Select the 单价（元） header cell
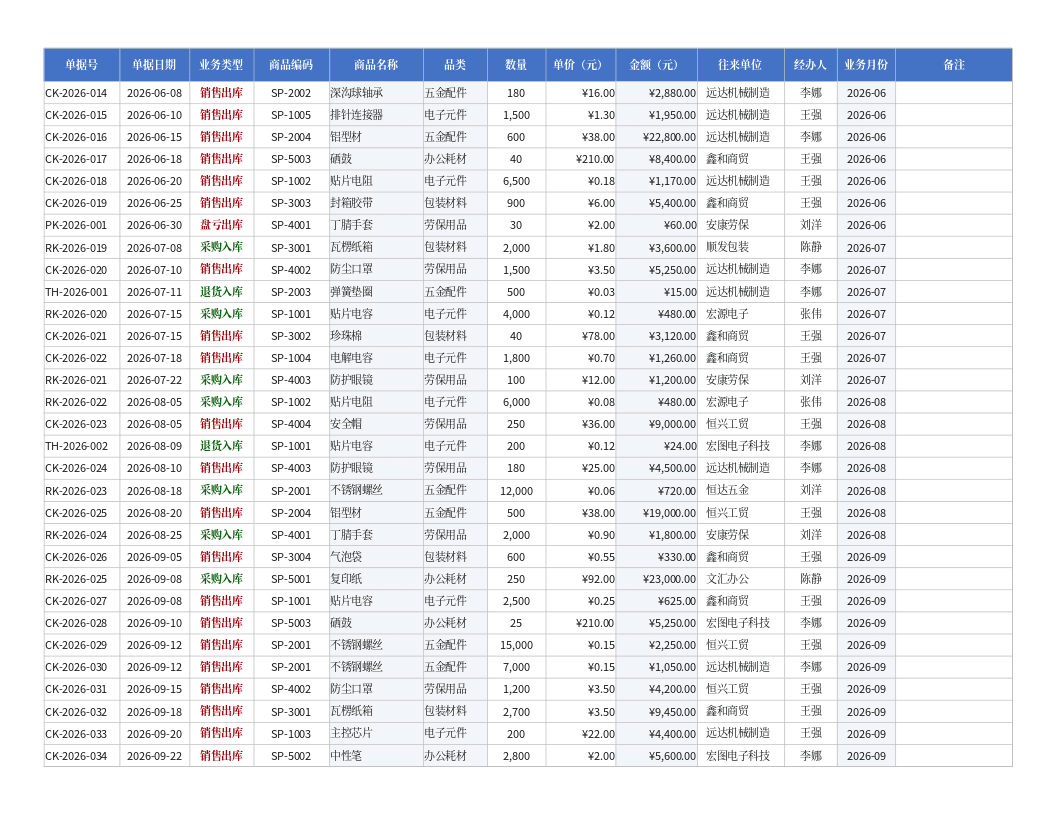 (x=581, y=65)
